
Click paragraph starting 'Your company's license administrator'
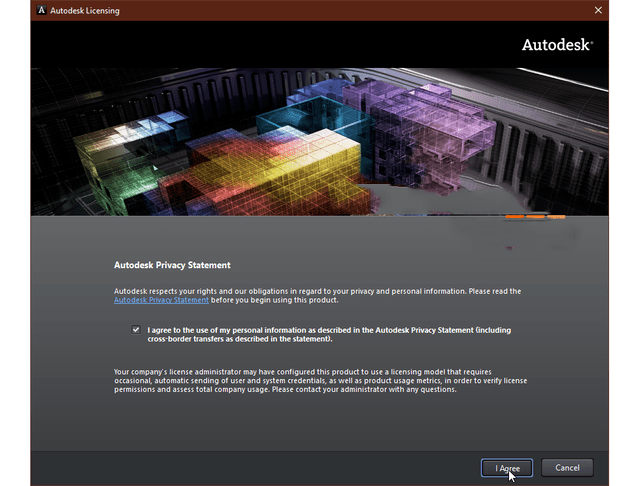pyautogui.click(x=320, y=381)
